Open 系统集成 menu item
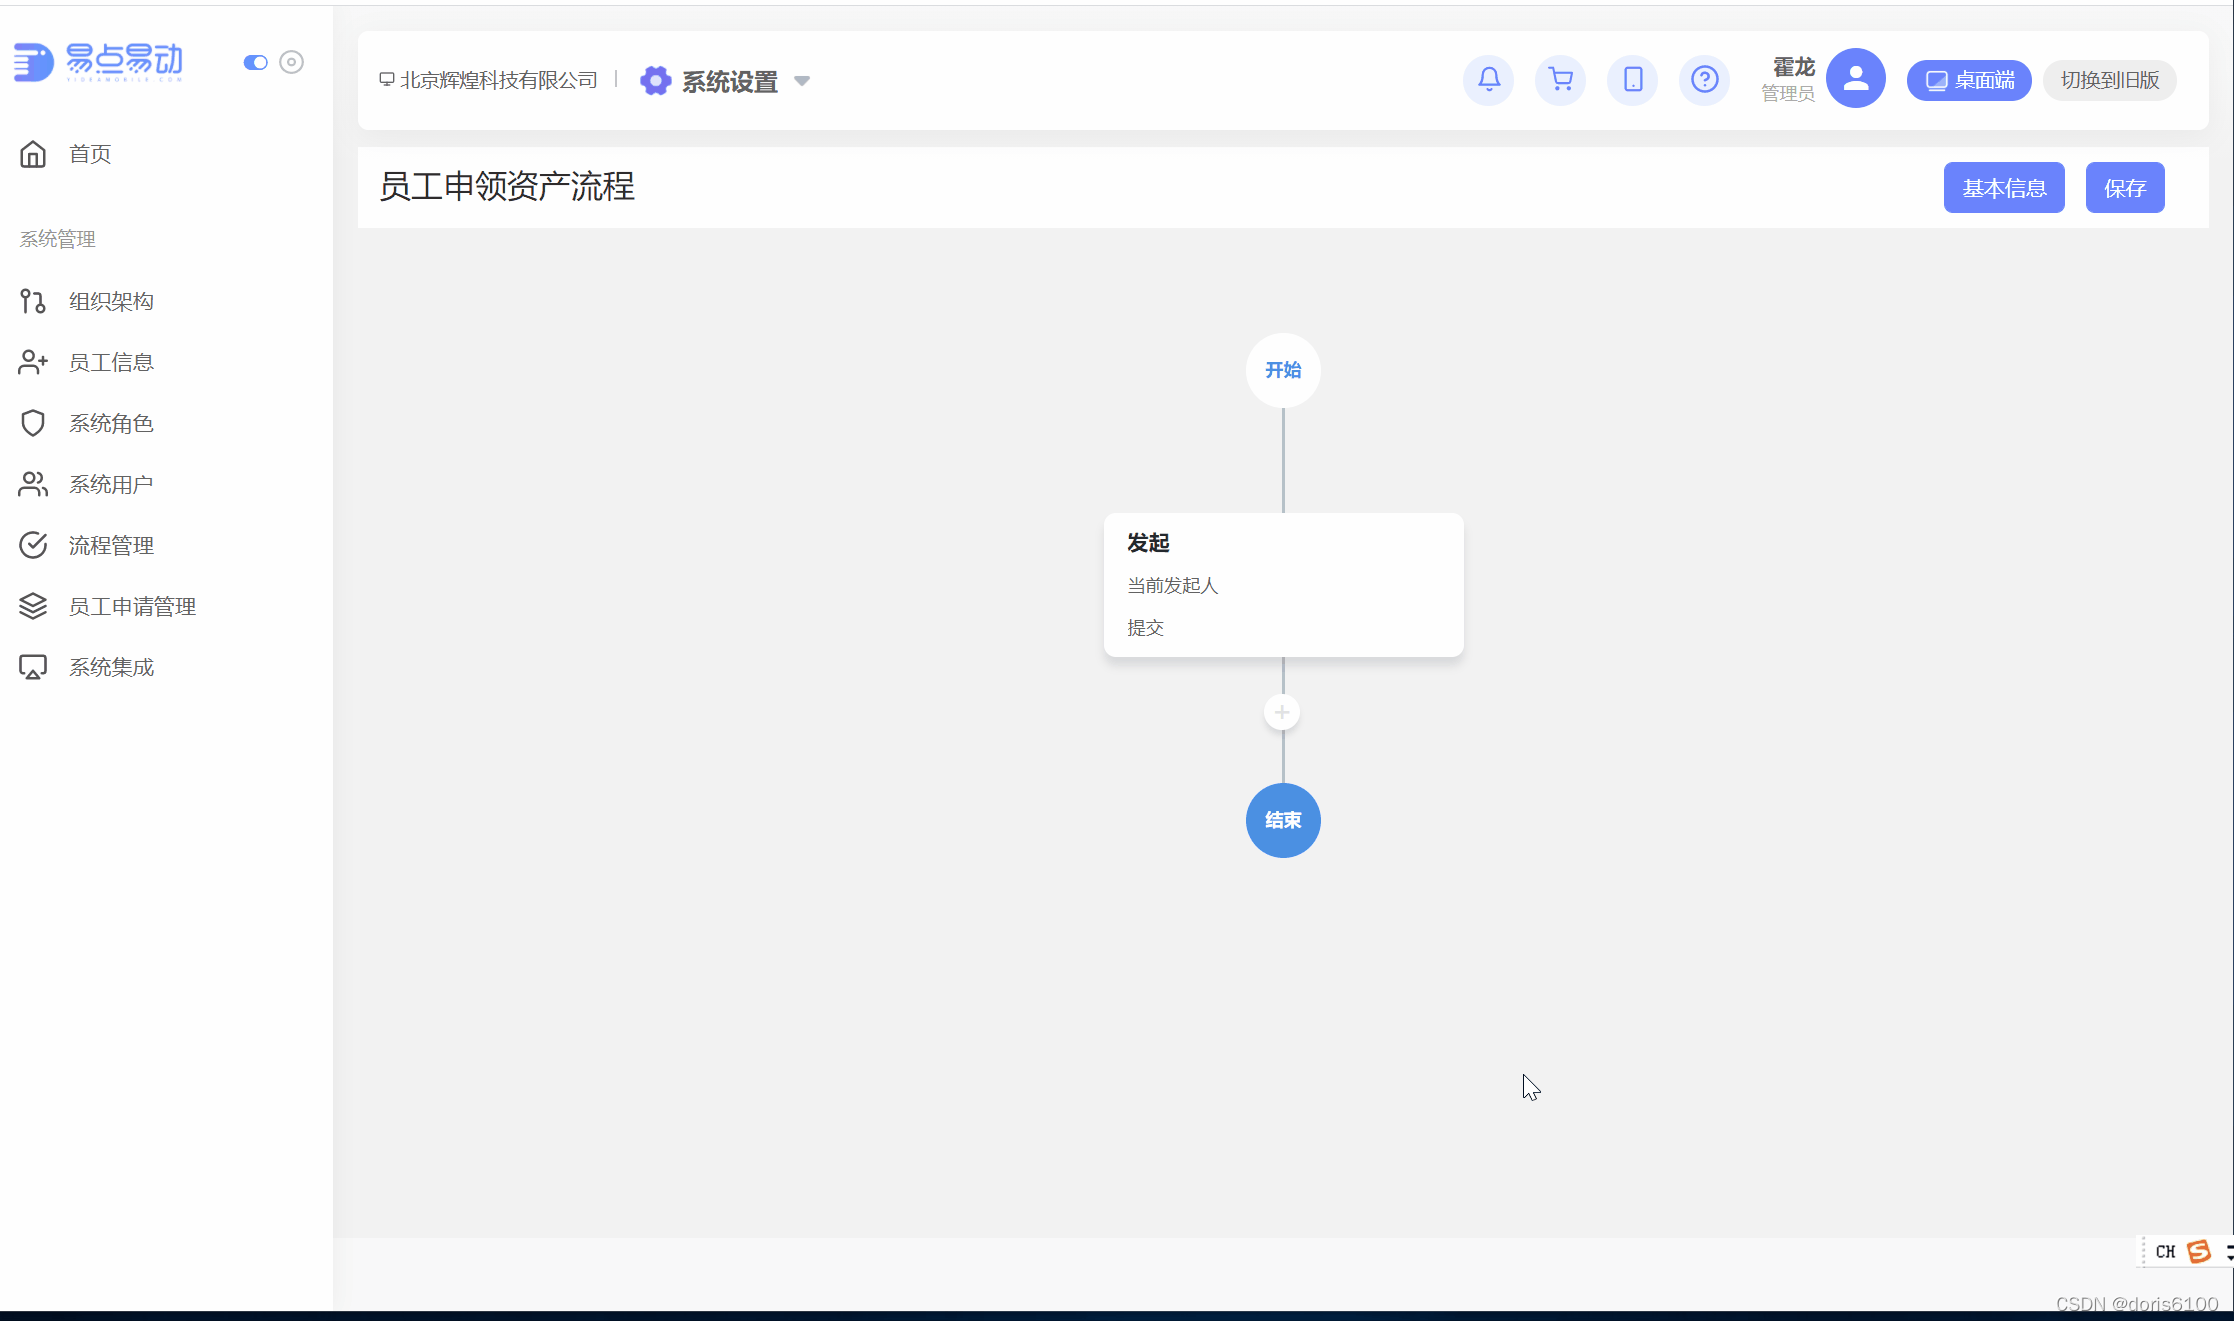 click(x=111, y=667)
